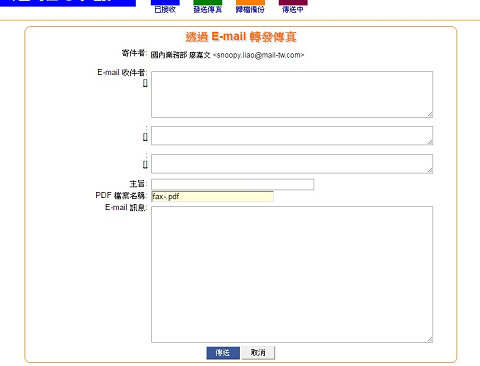Click the blue logo banner at top left

coord(68,3)
